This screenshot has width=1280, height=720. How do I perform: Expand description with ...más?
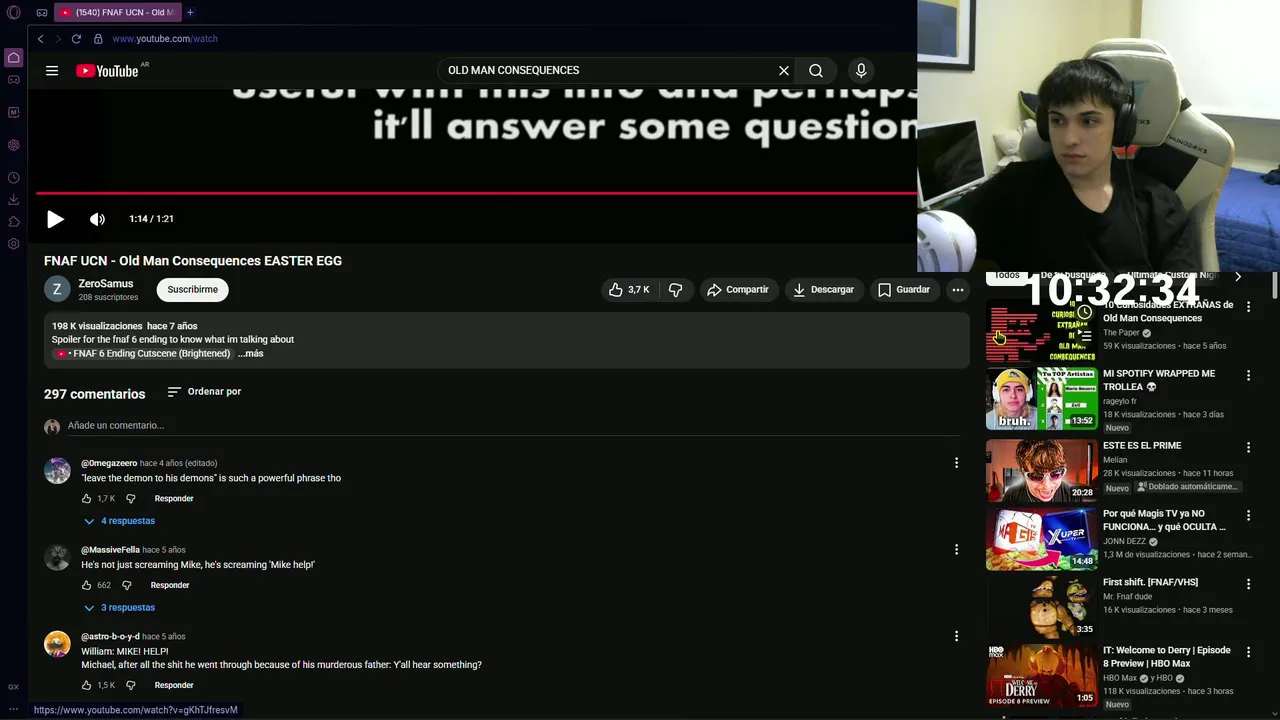tap(250, 353)
